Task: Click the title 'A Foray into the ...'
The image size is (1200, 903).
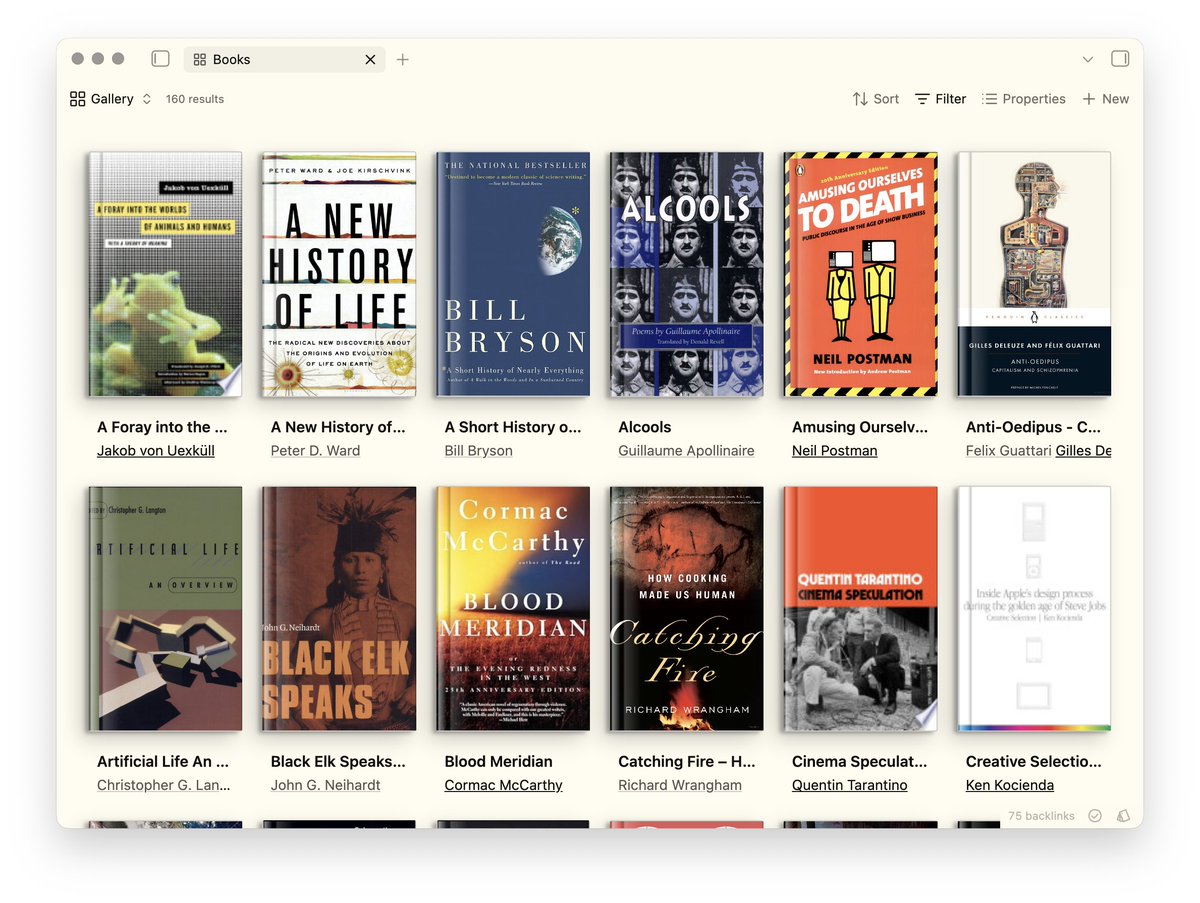Action: click(x=162, y=427)
